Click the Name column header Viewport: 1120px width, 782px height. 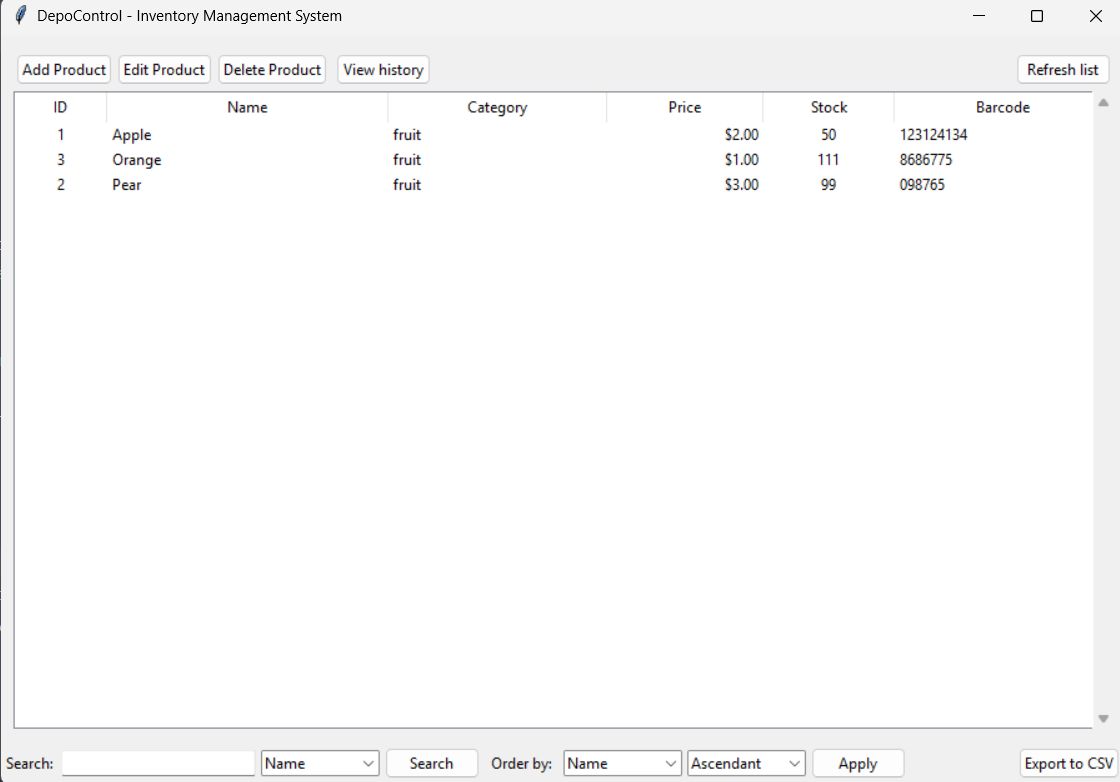[247, 107]
